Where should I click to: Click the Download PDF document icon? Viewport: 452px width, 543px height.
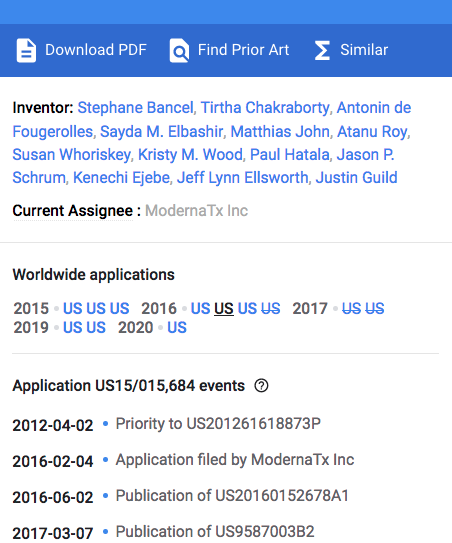(x=26, y=51)
